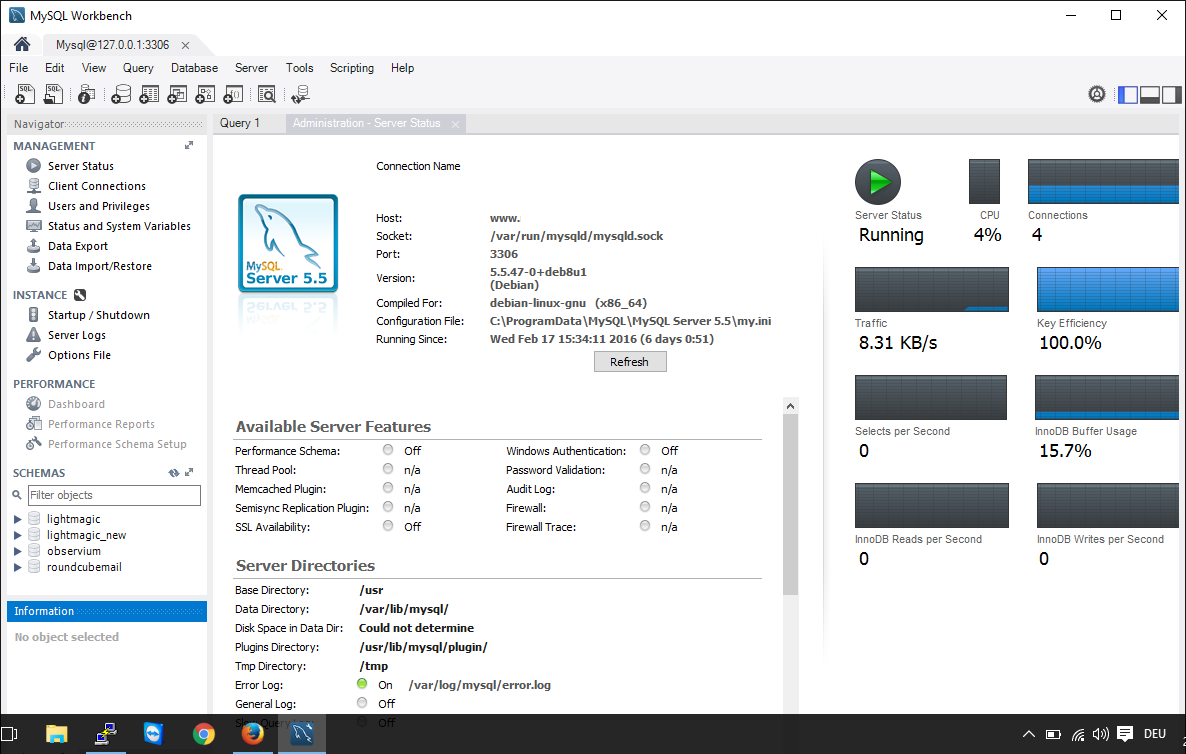Click the server features scrollbar up arrow
Screen dimensions: 1186x754
click(790, 406)
